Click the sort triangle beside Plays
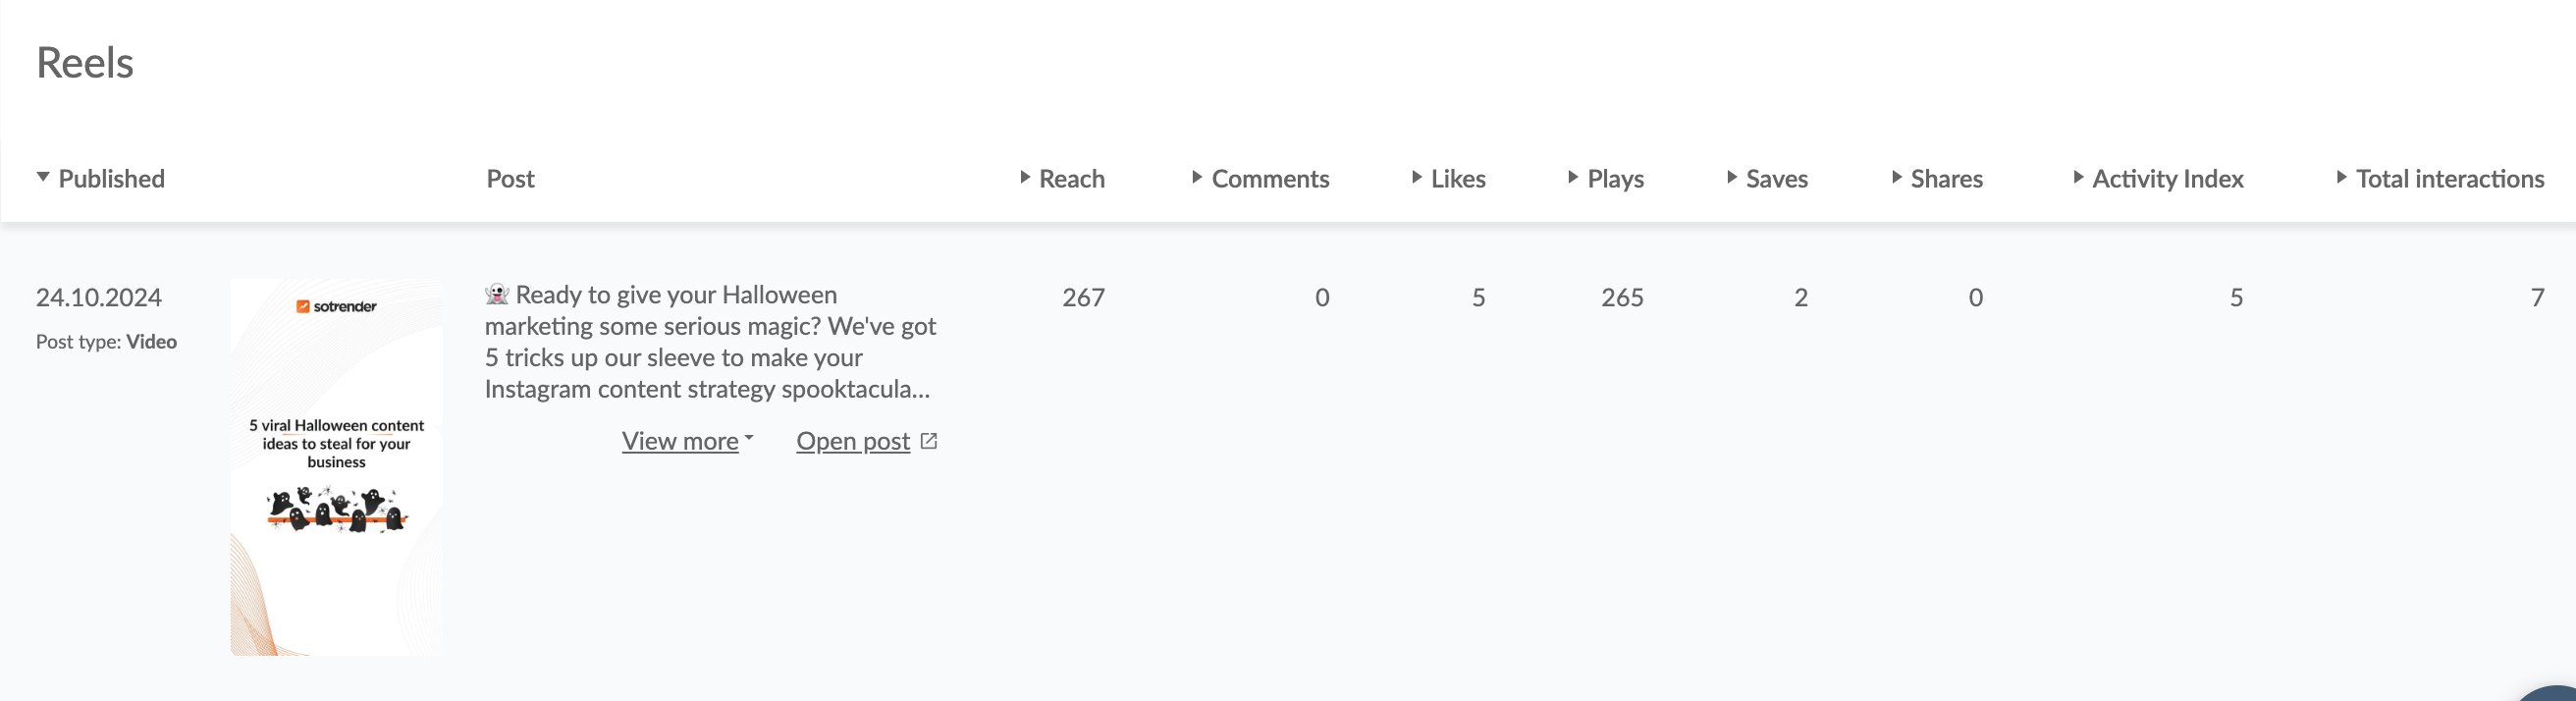This screenshot has width=2576, height=701. 1573,177
